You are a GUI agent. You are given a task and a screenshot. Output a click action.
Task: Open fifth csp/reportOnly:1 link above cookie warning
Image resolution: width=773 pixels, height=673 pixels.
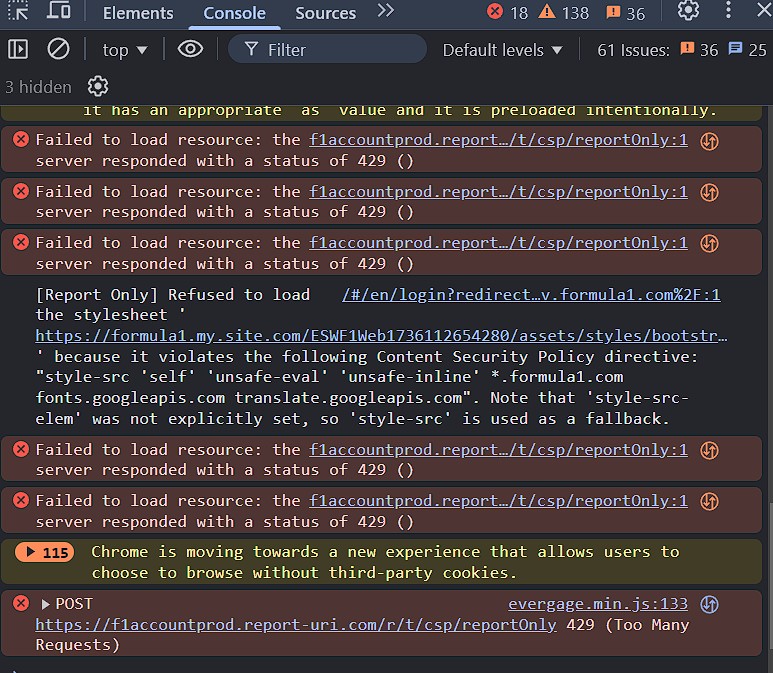click(x=498, y=501)
